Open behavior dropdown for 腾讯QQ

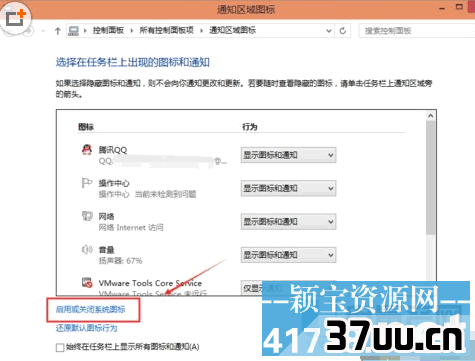tap(288, 155)
